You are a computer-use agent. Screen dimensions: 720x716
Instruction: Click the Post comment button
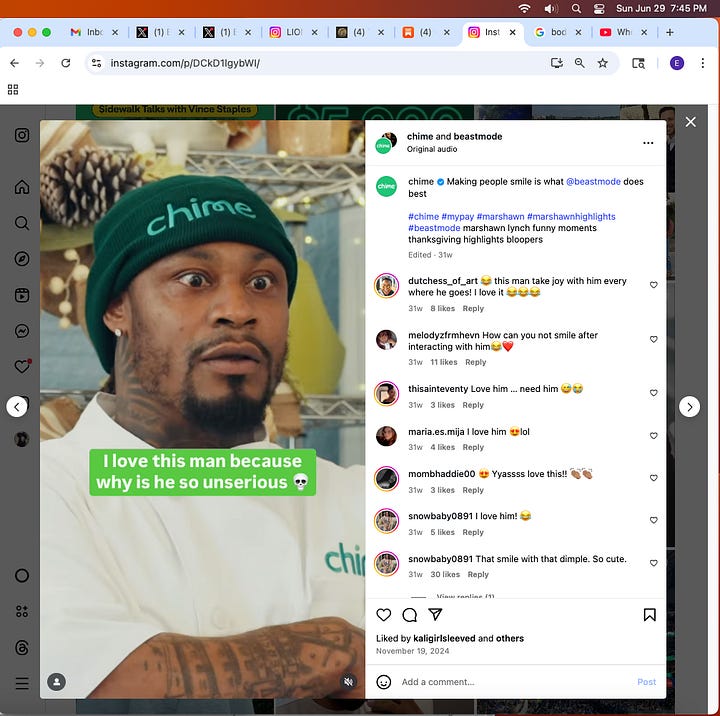click(646, 682)
